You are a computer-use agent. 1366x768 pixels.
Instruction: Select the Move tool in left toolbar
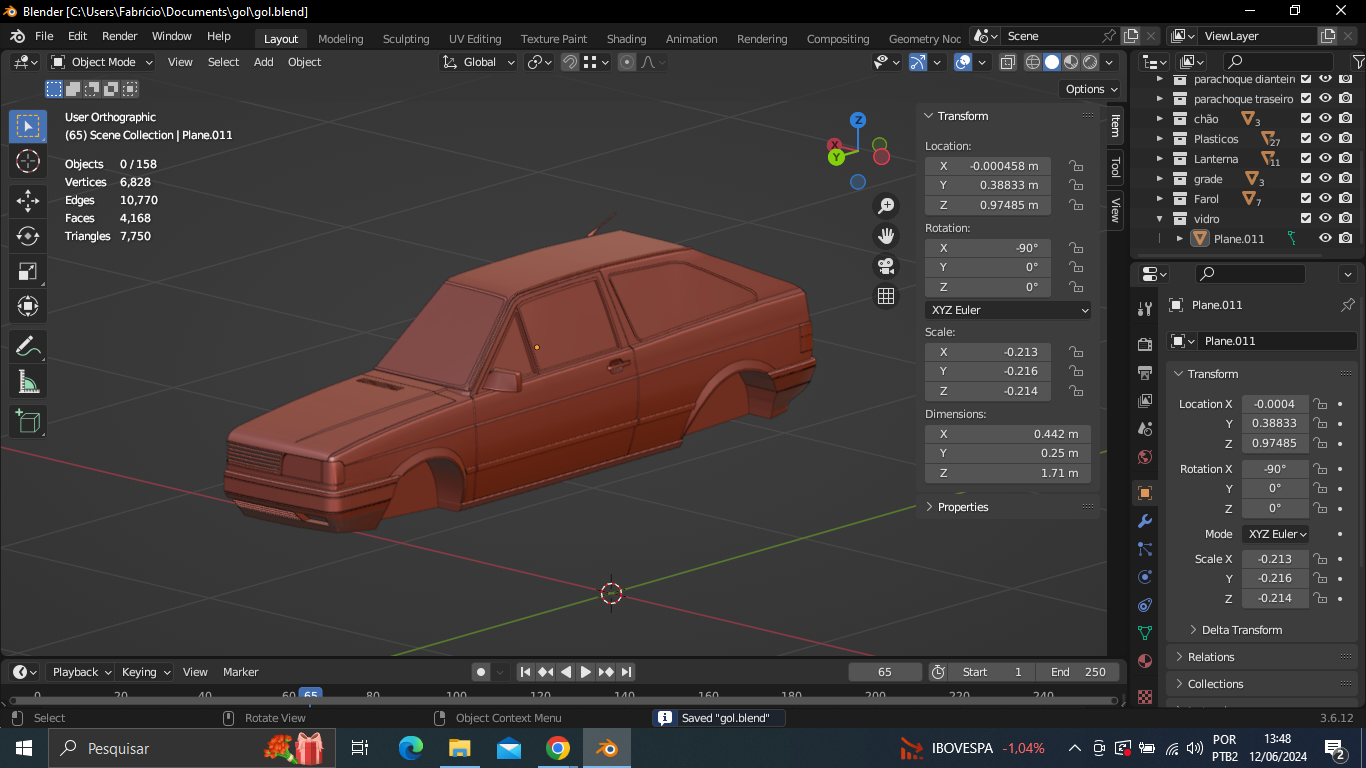28,200
